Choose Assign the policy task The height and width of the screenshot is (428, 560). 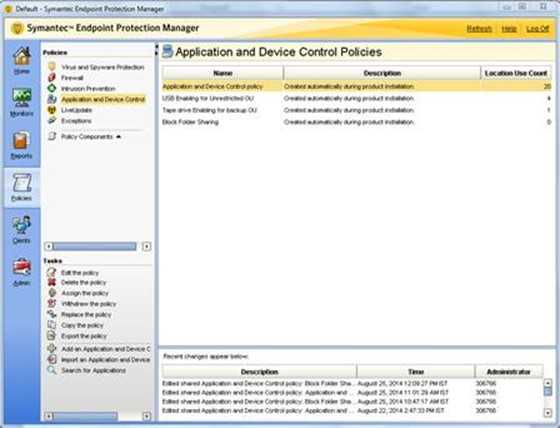tap(85, 293)
